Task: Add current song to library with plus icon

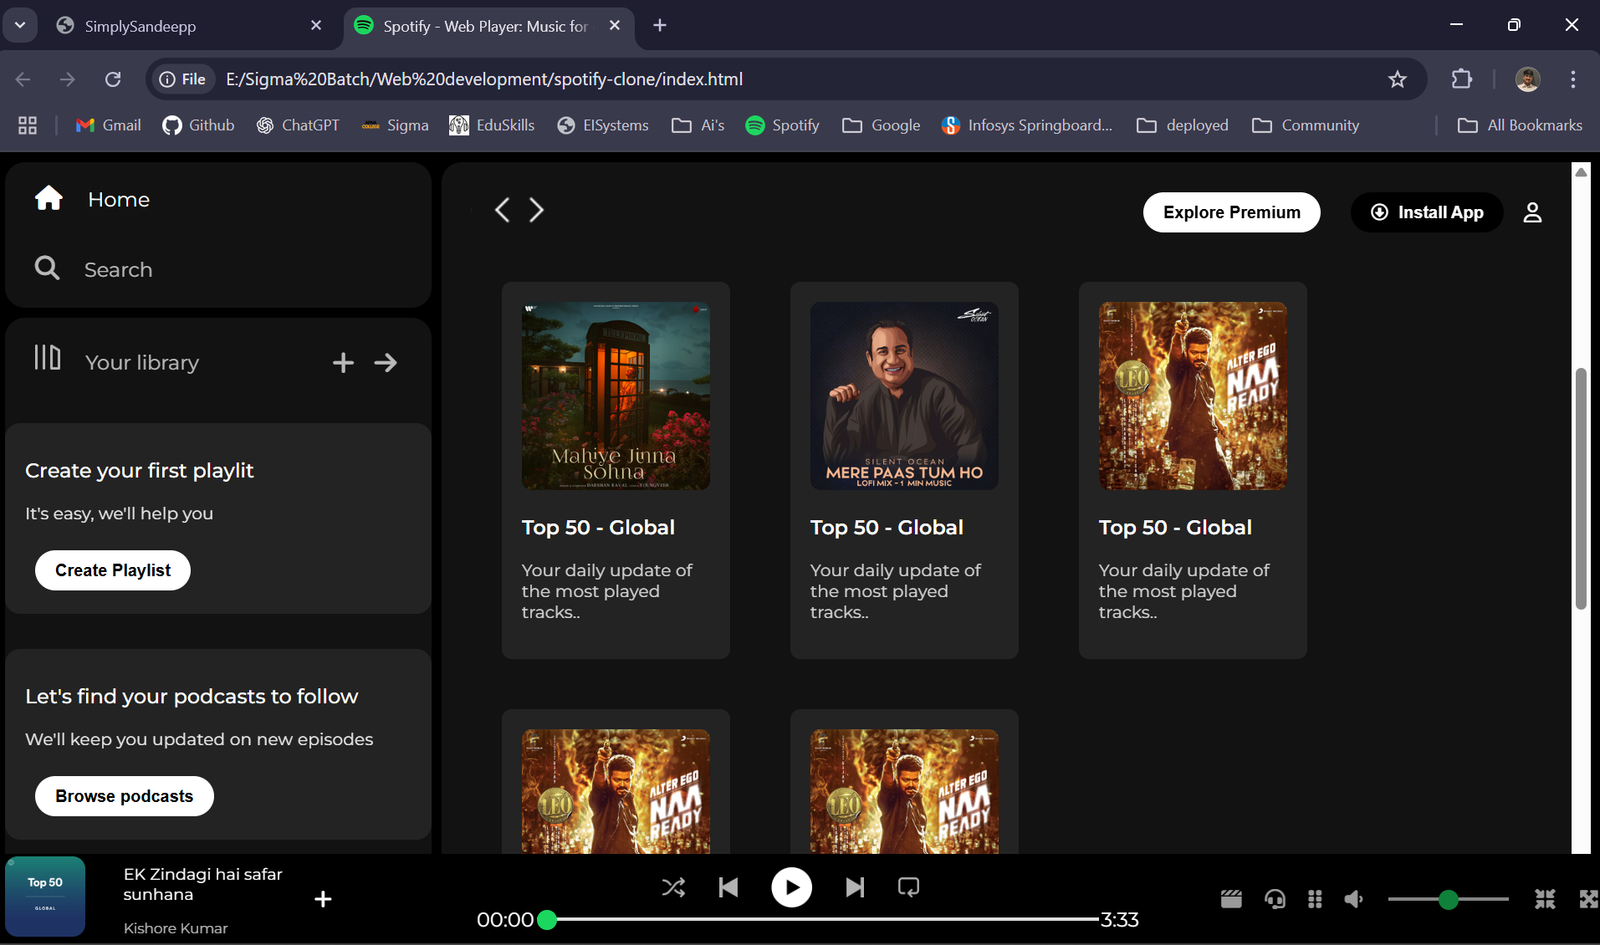Action: pyautogui.click(x=323, y=899)
